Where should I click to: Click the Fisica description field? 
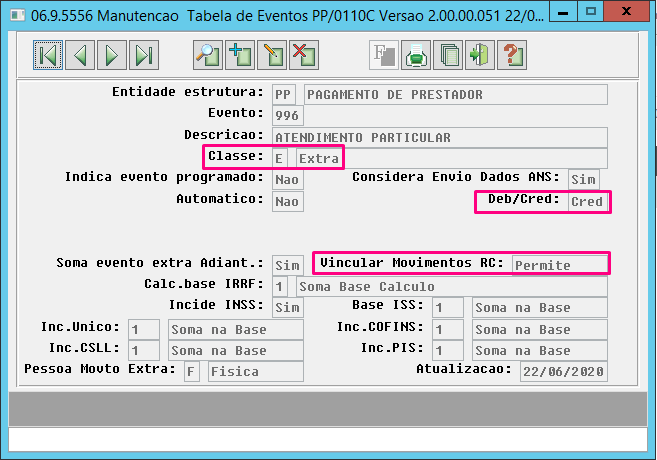click(256, 372)
